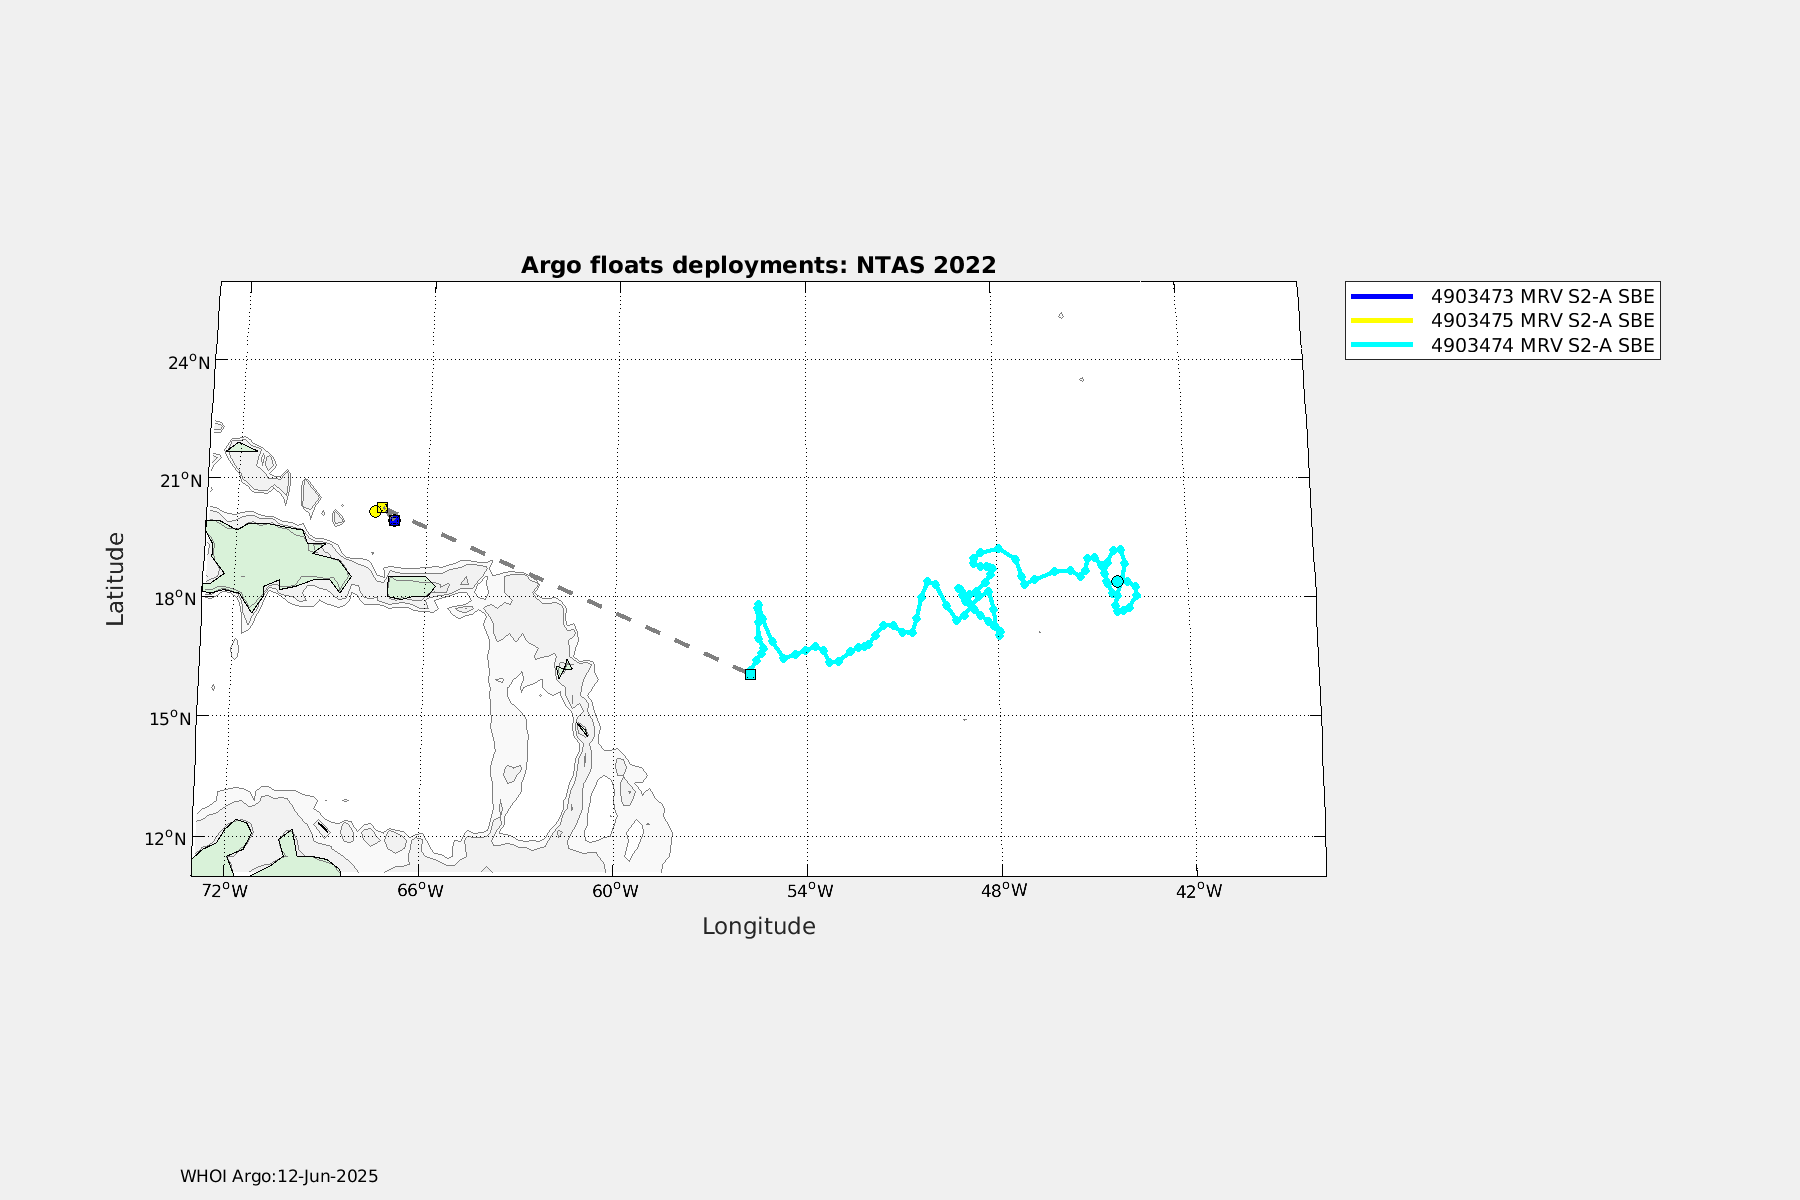Click the 60°W longitude tick label
1800x1200 pixels.
615,891
